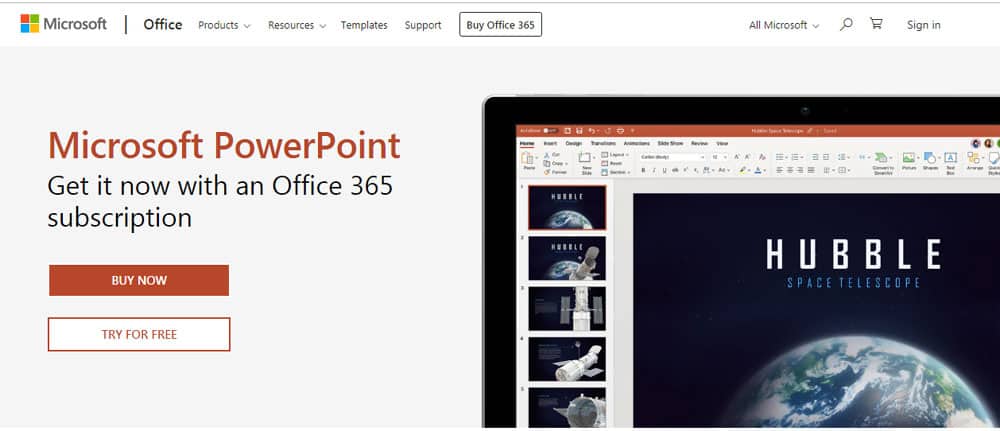
Task: Click the Text Box icon in ribbon
Action: click(950, 163)
